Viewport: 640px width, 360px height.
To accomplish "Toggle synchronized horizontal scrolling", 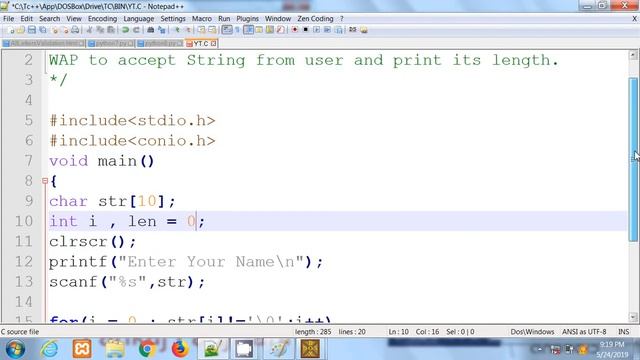I will pyautogui.click(x=212, y=30).
